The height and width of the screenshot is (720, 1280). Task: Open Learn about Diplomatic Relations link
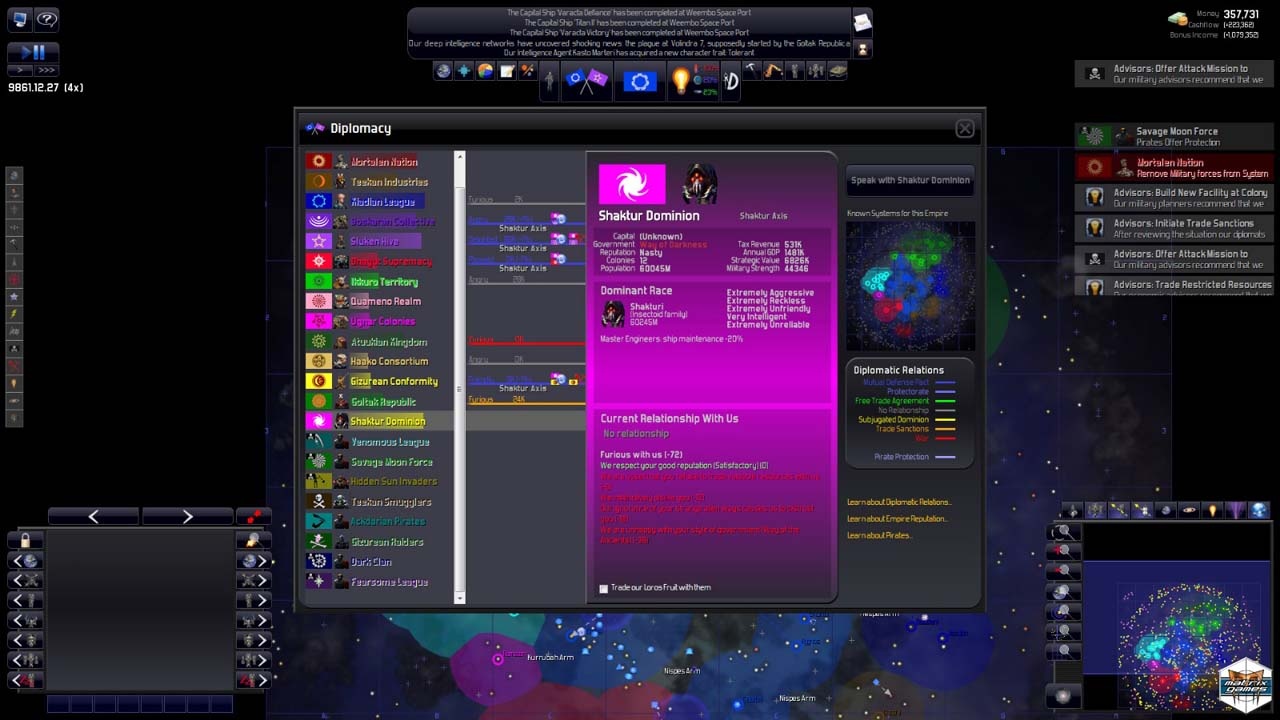click(x=899, y=502)
